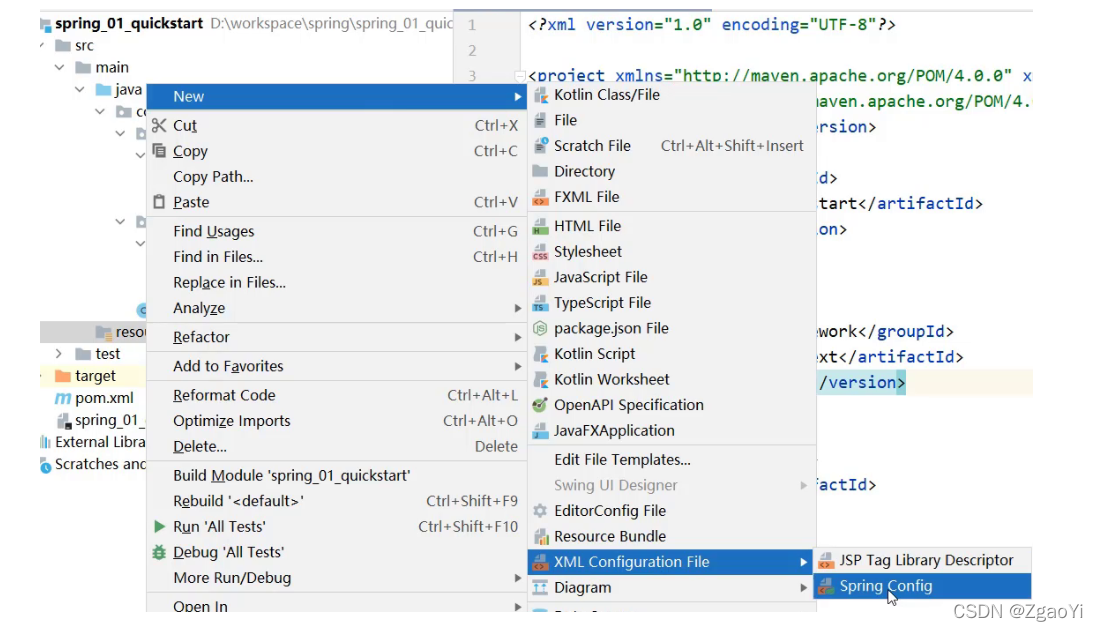Open the Refactor submenu arrow
The width and height of the screenshot is (1098, 631).
[517, 337]
